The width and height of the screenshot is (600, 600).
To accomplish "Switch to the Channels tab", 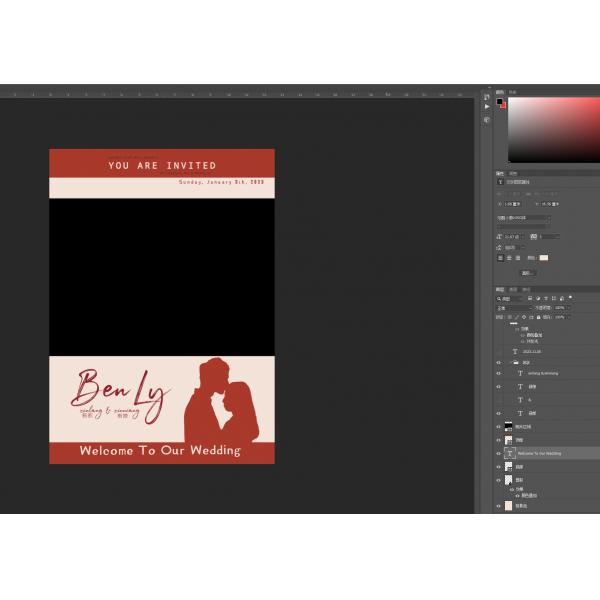I will [514, 290].
